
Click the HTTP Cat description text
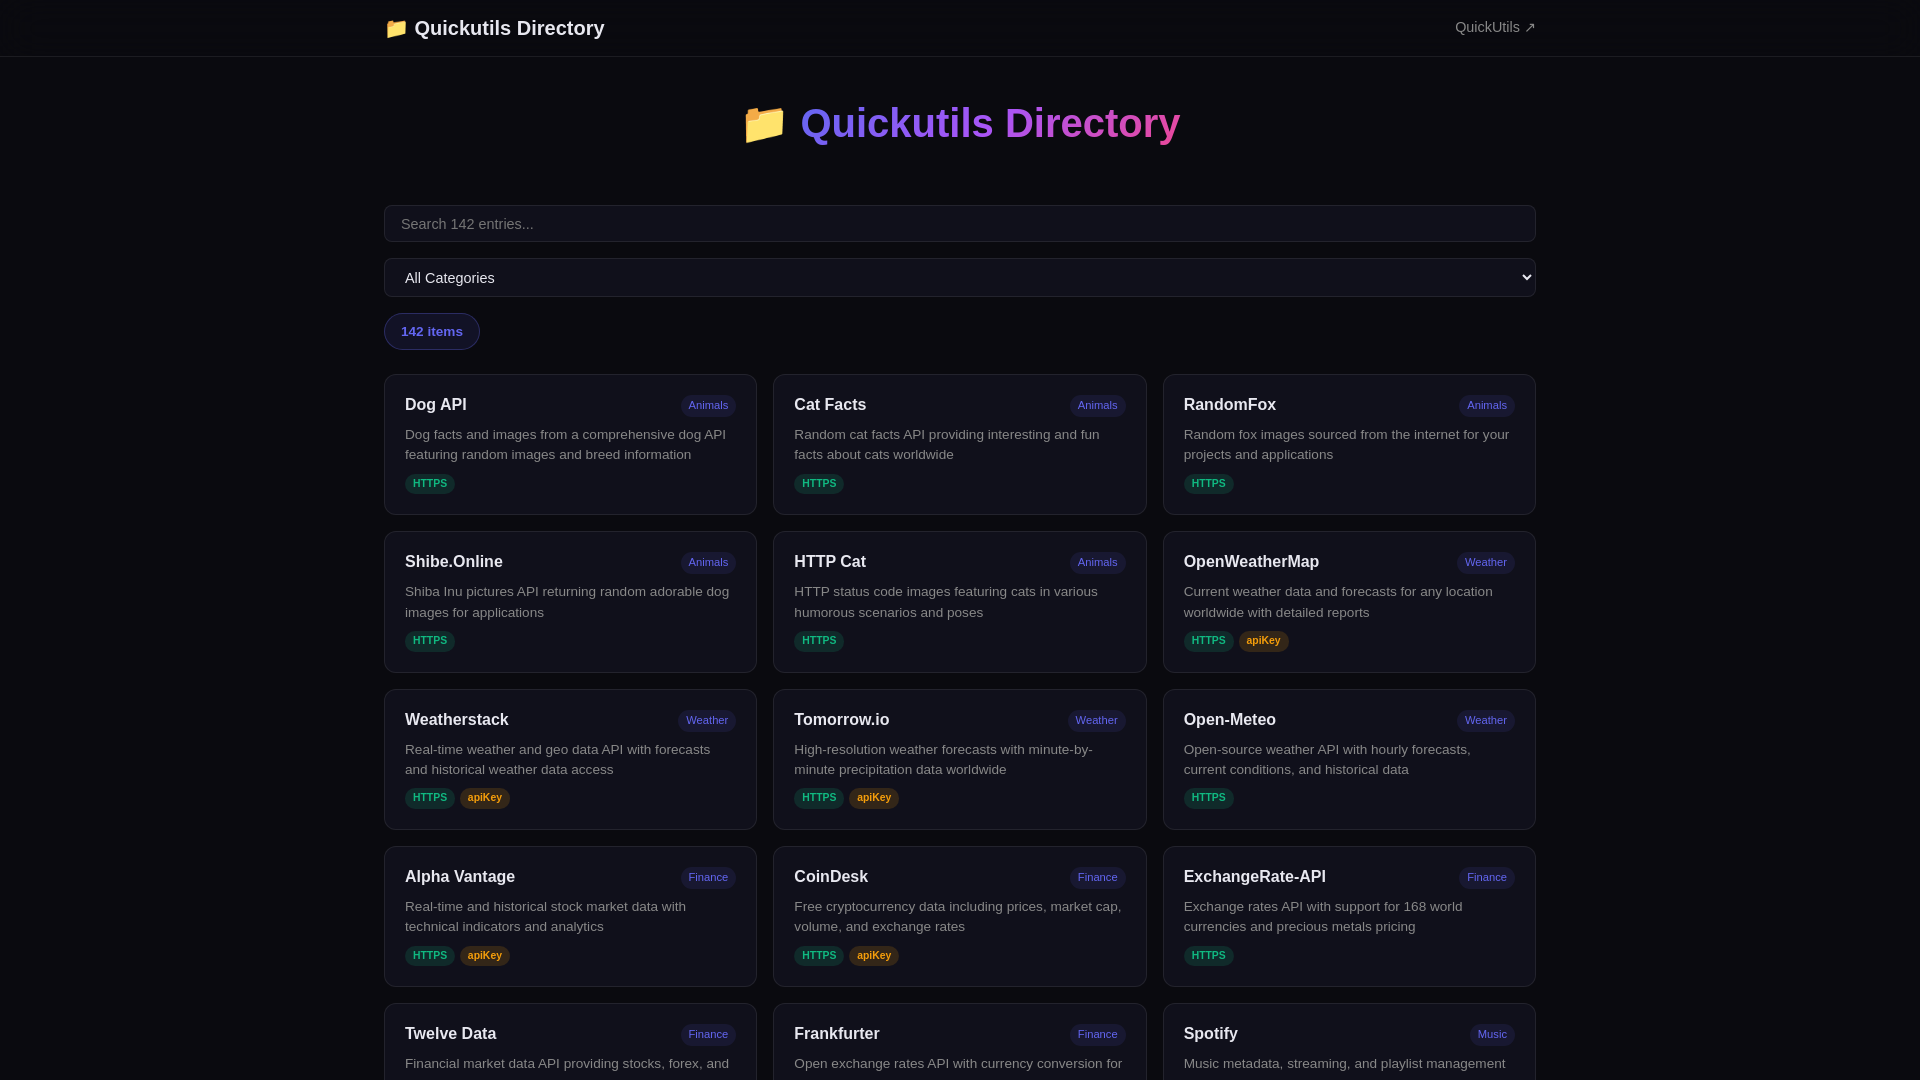tap(946, 602)
